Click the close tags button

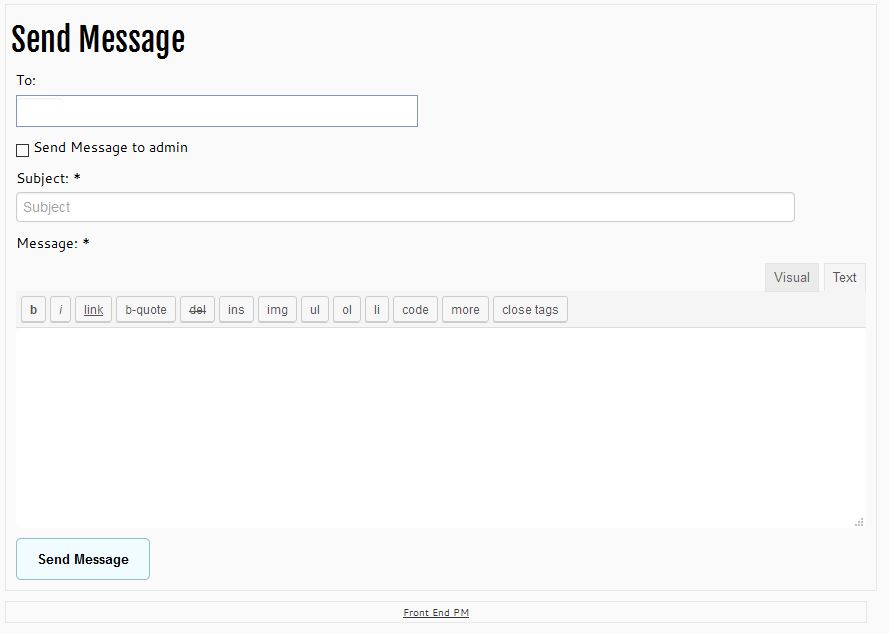(x=530, y=310)
